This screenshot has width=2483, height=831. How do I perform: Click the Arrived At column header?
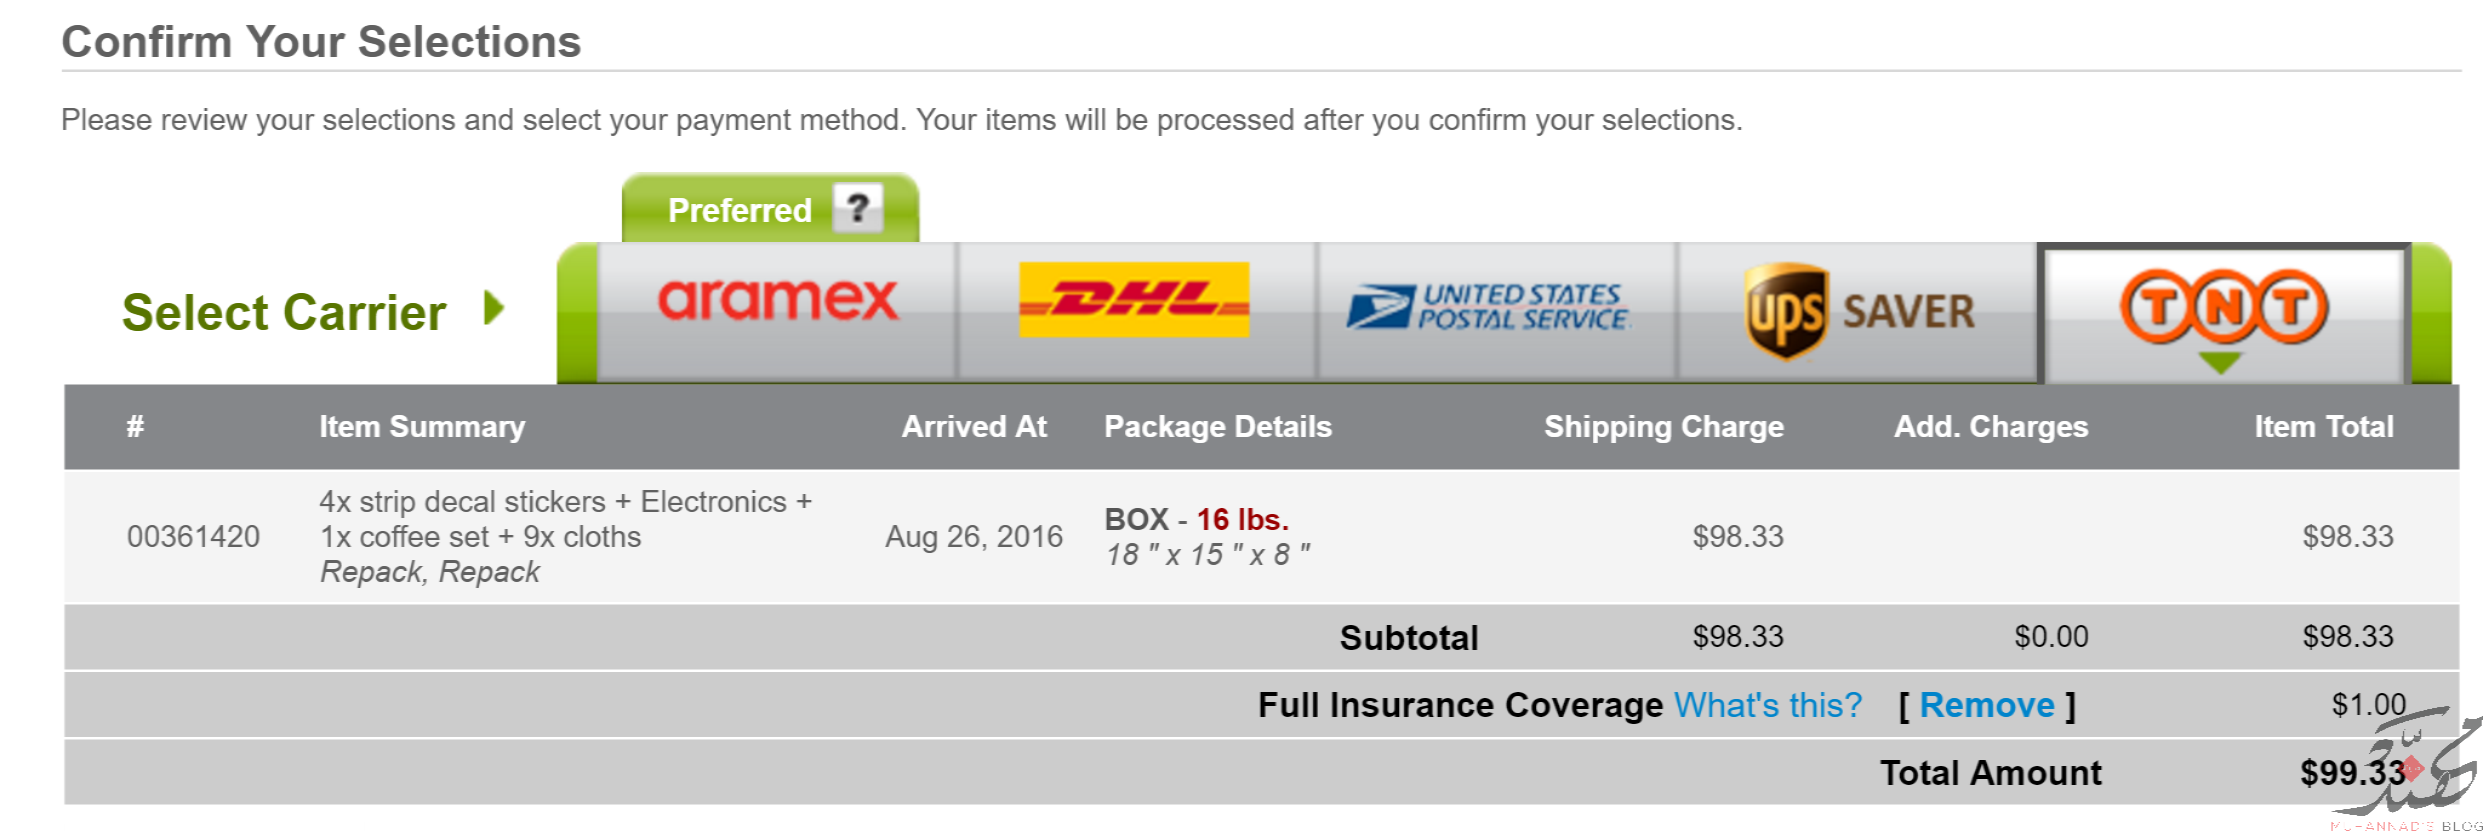(x=974, y=427)
